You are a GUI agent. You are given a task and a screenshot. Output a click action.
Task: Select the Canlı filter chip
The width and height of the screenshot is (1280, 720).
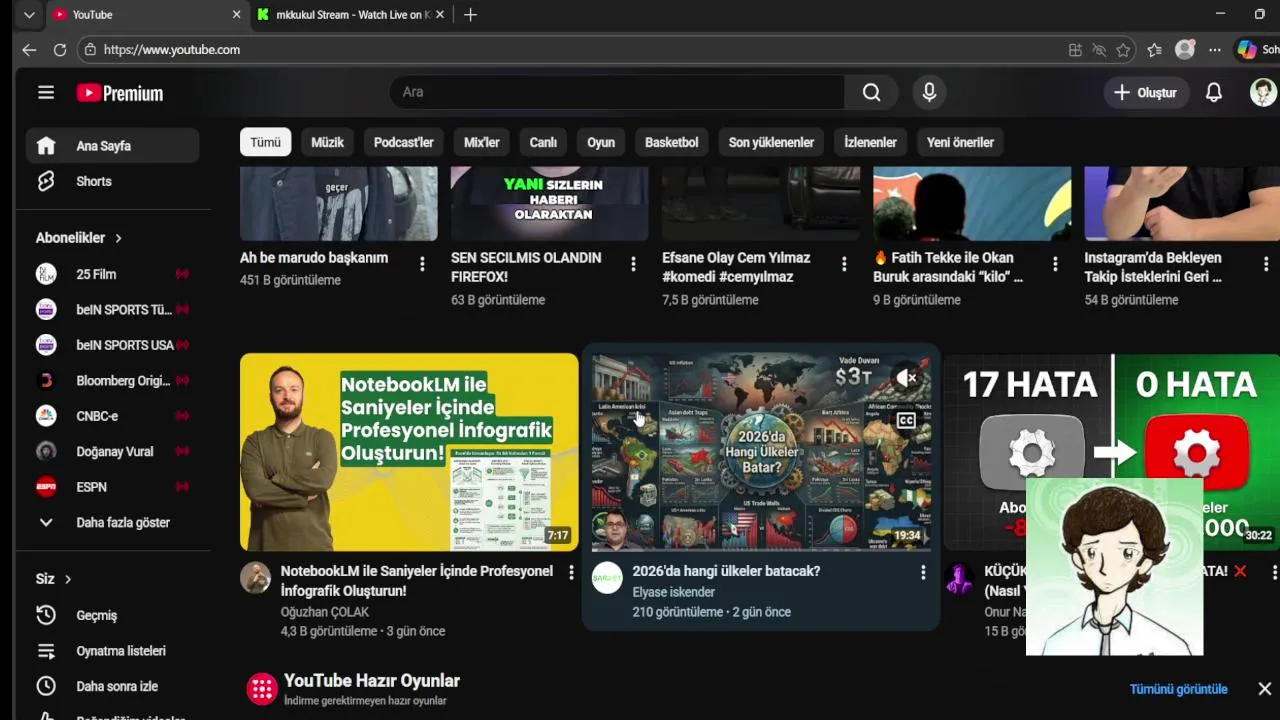[x=543, y=142]
